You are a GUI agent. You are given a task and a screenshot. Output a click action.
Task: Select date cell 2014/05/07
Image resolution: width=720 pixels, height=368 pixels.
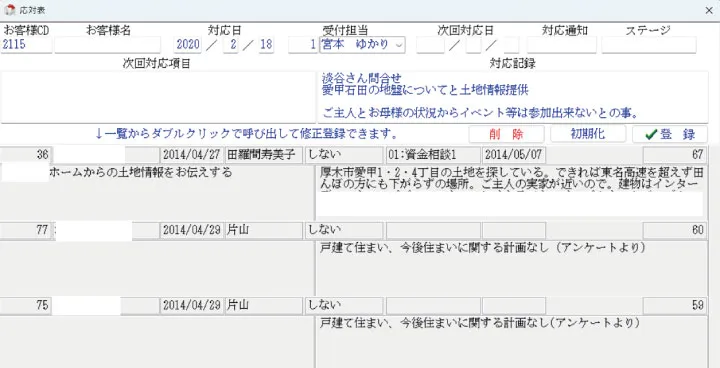pos(514,155)
